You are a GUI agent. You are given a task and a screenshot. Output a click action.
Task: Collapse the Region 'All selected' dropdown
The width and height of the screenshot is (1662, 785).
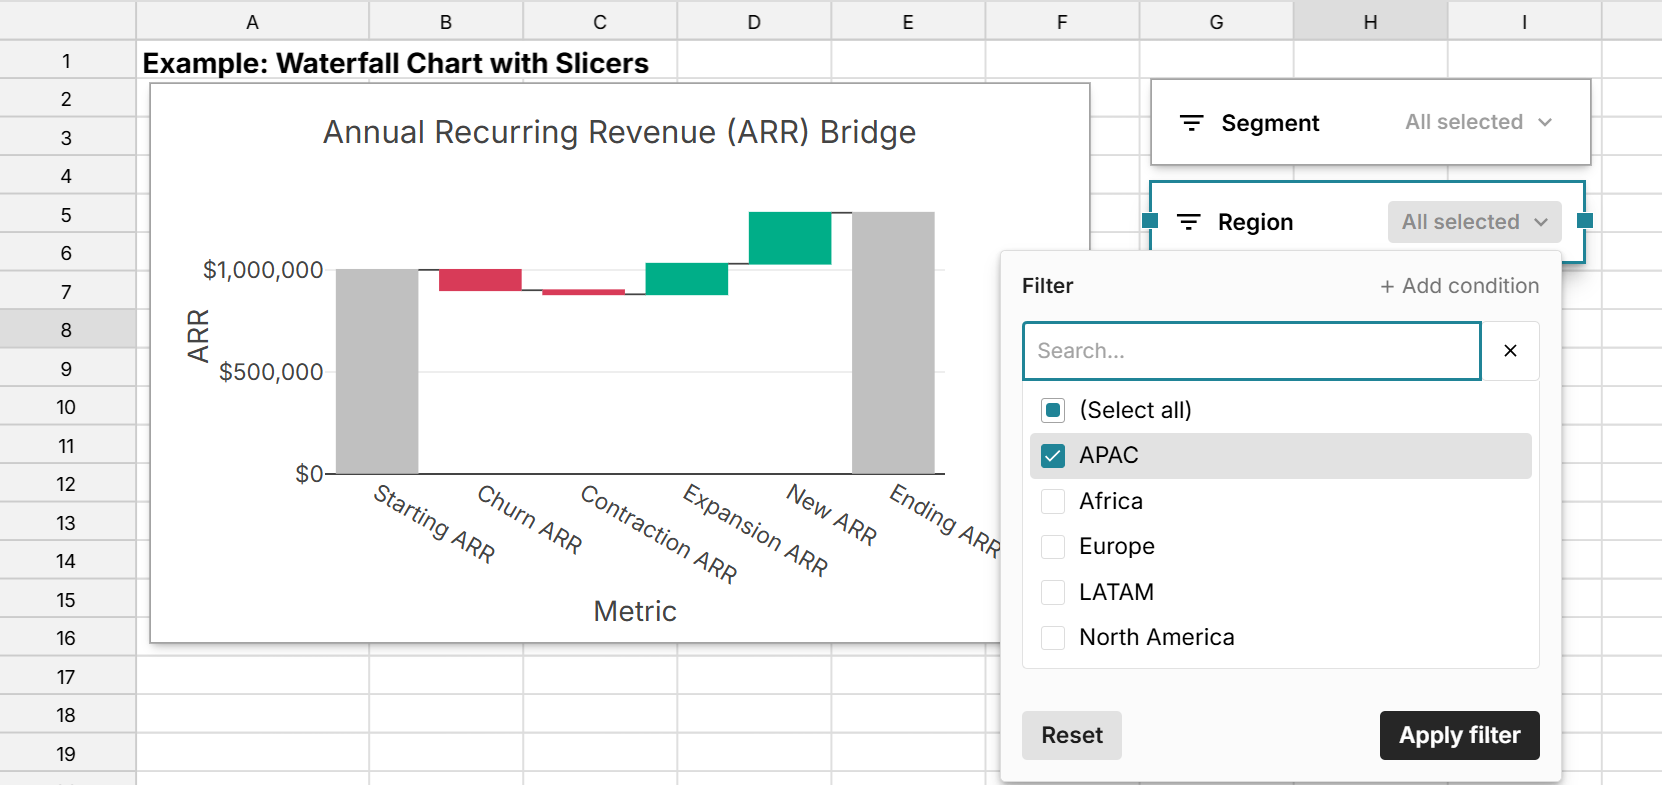(1474, 222)
